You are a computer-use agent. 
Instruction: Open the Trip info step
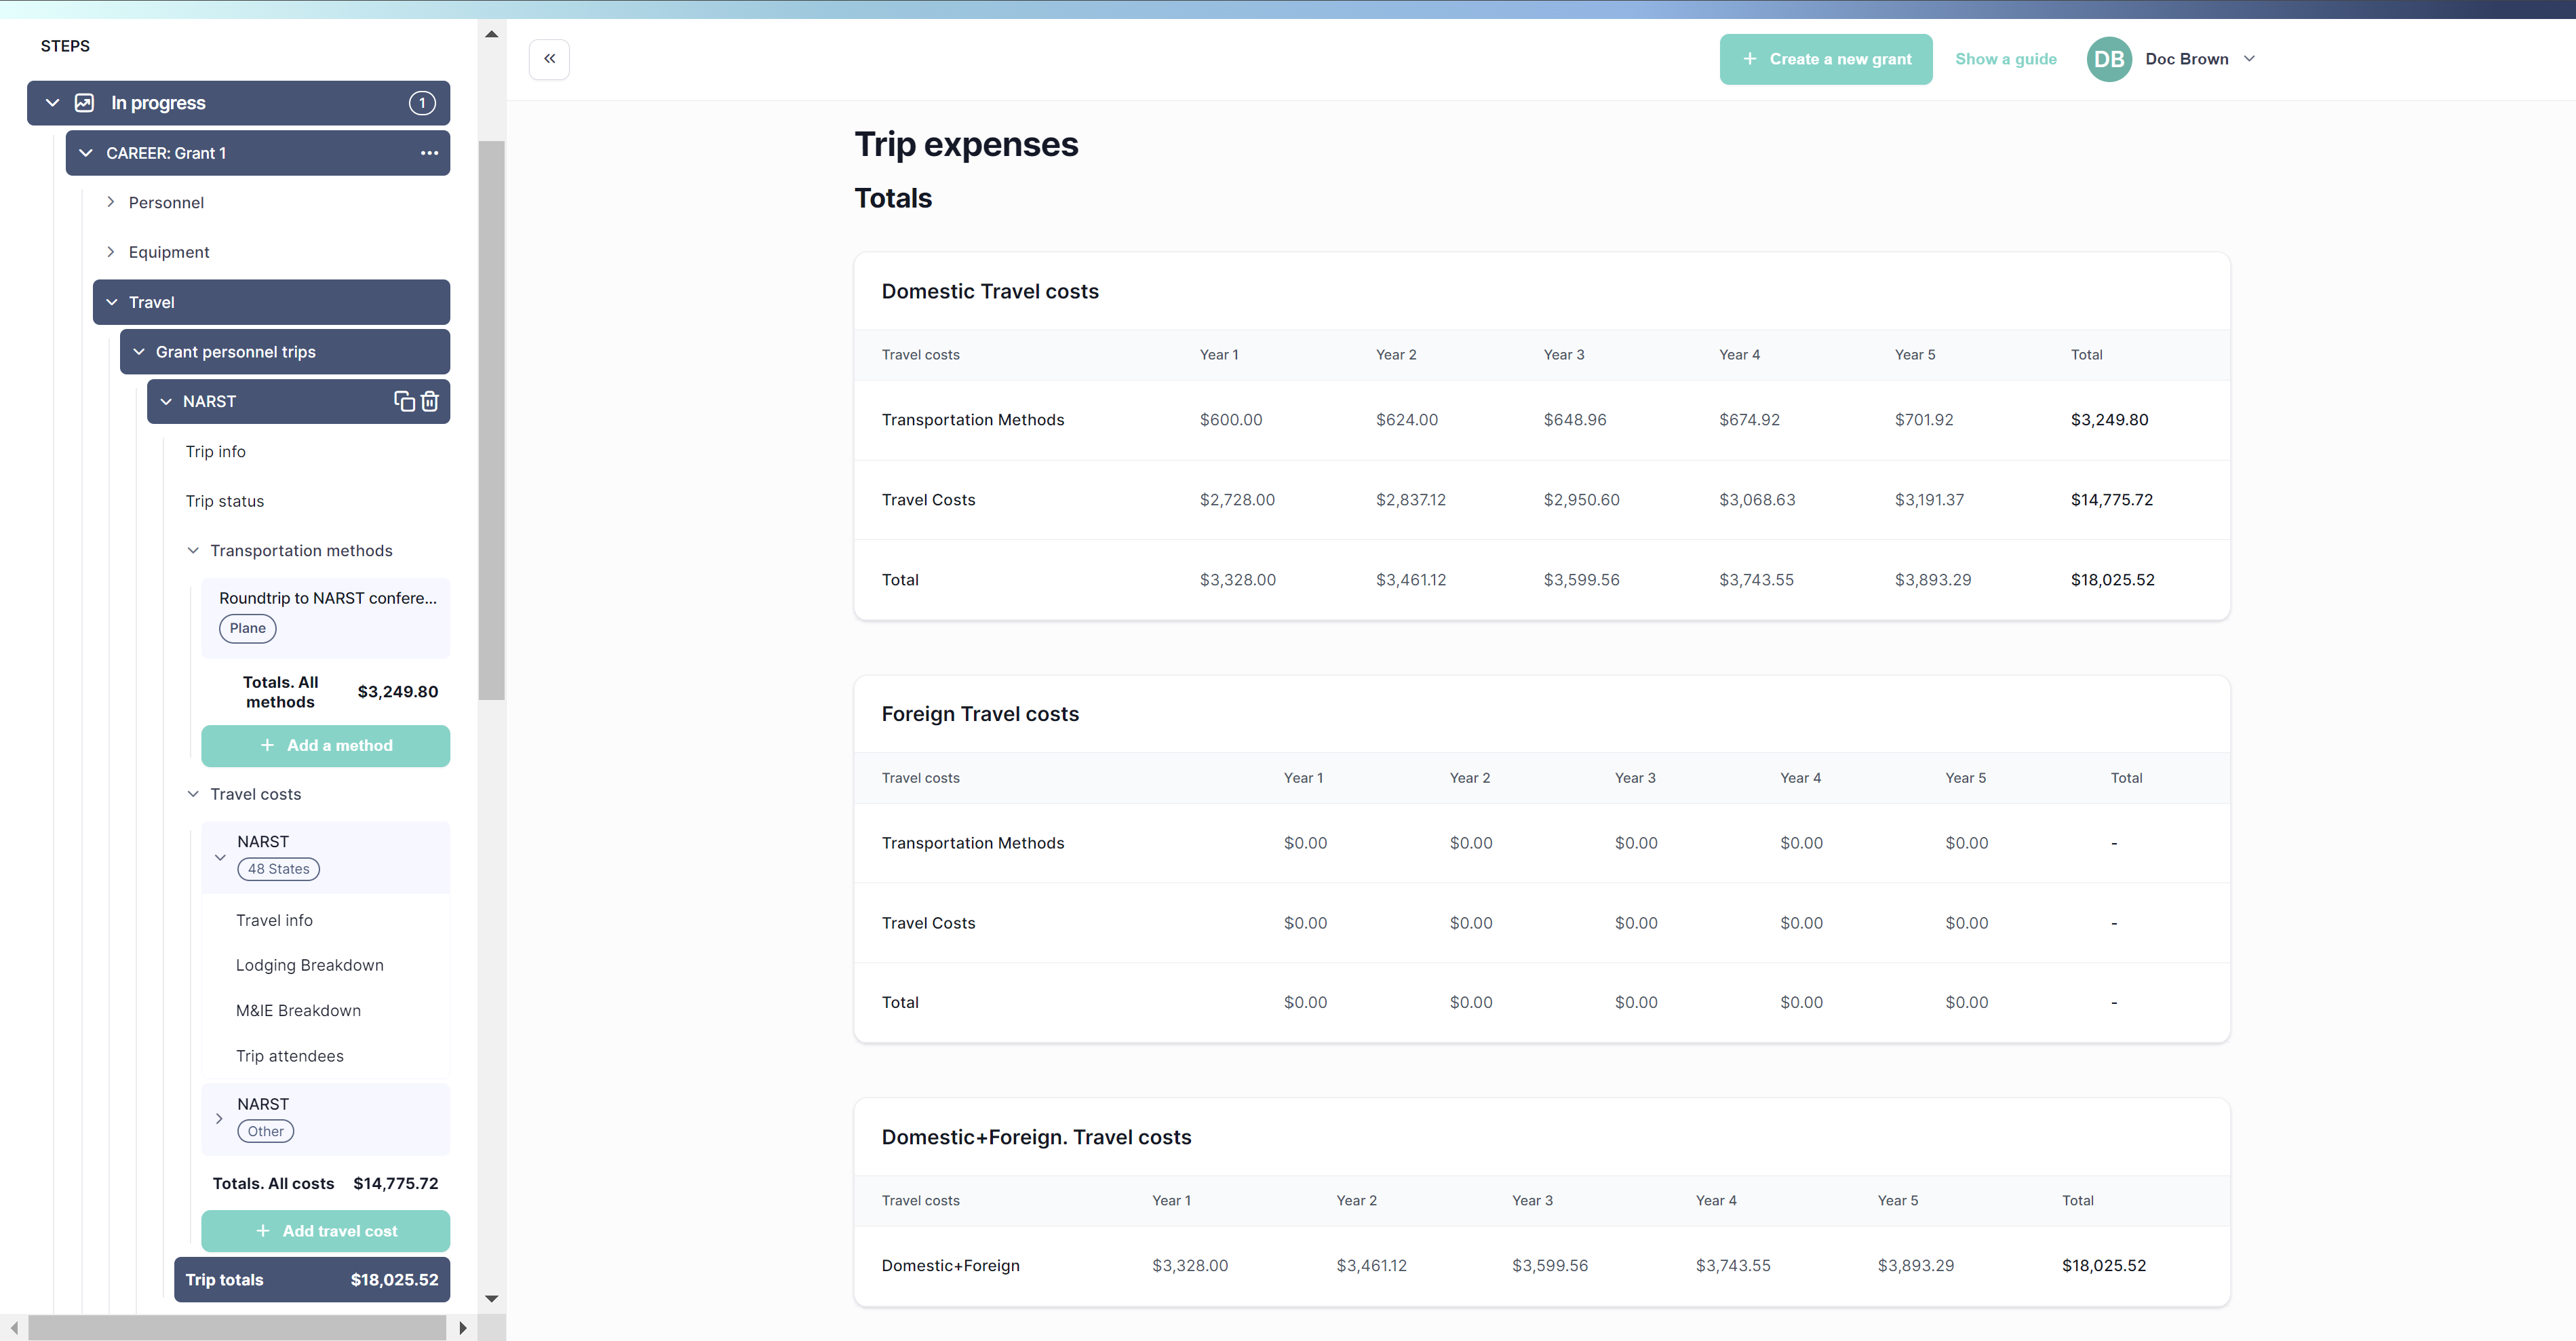point(215,451)
